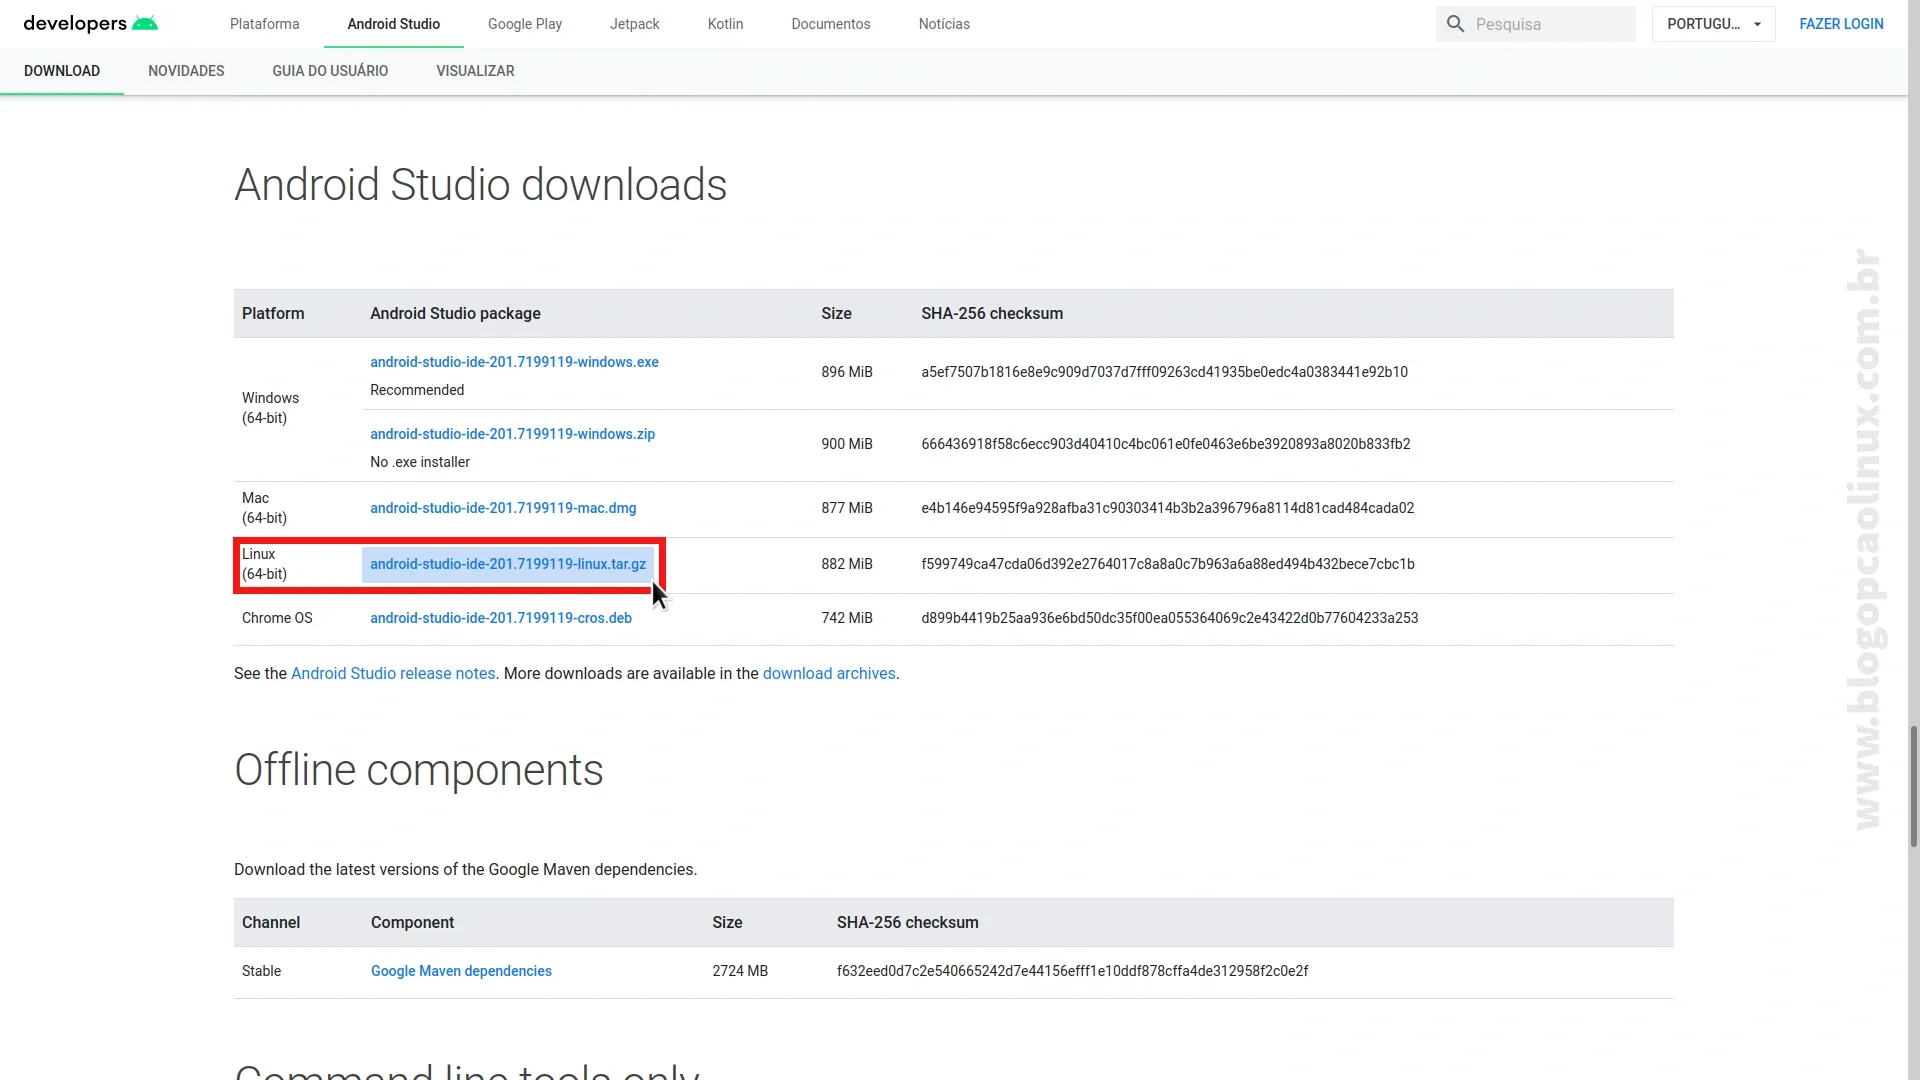Click the Kotlin navigation icon
This screenshot has height=1080, width=1920.
725,24
